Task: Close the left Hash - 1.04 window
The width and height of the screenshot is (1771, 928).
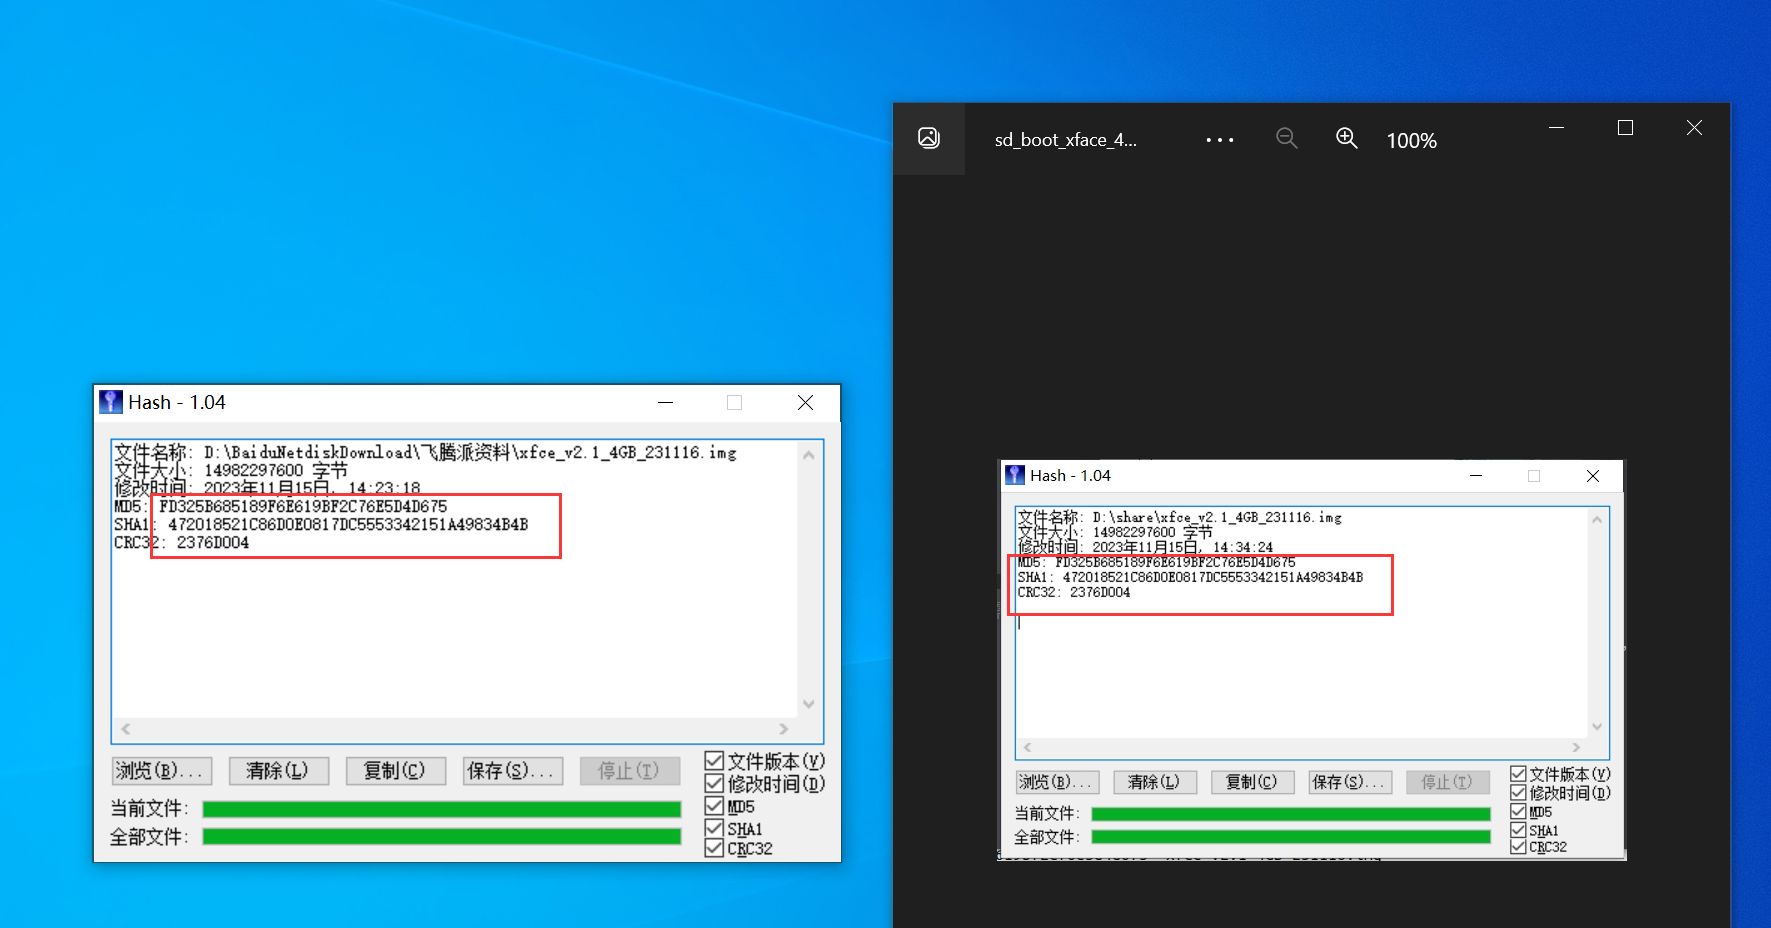Action: (x=805, y=402)
